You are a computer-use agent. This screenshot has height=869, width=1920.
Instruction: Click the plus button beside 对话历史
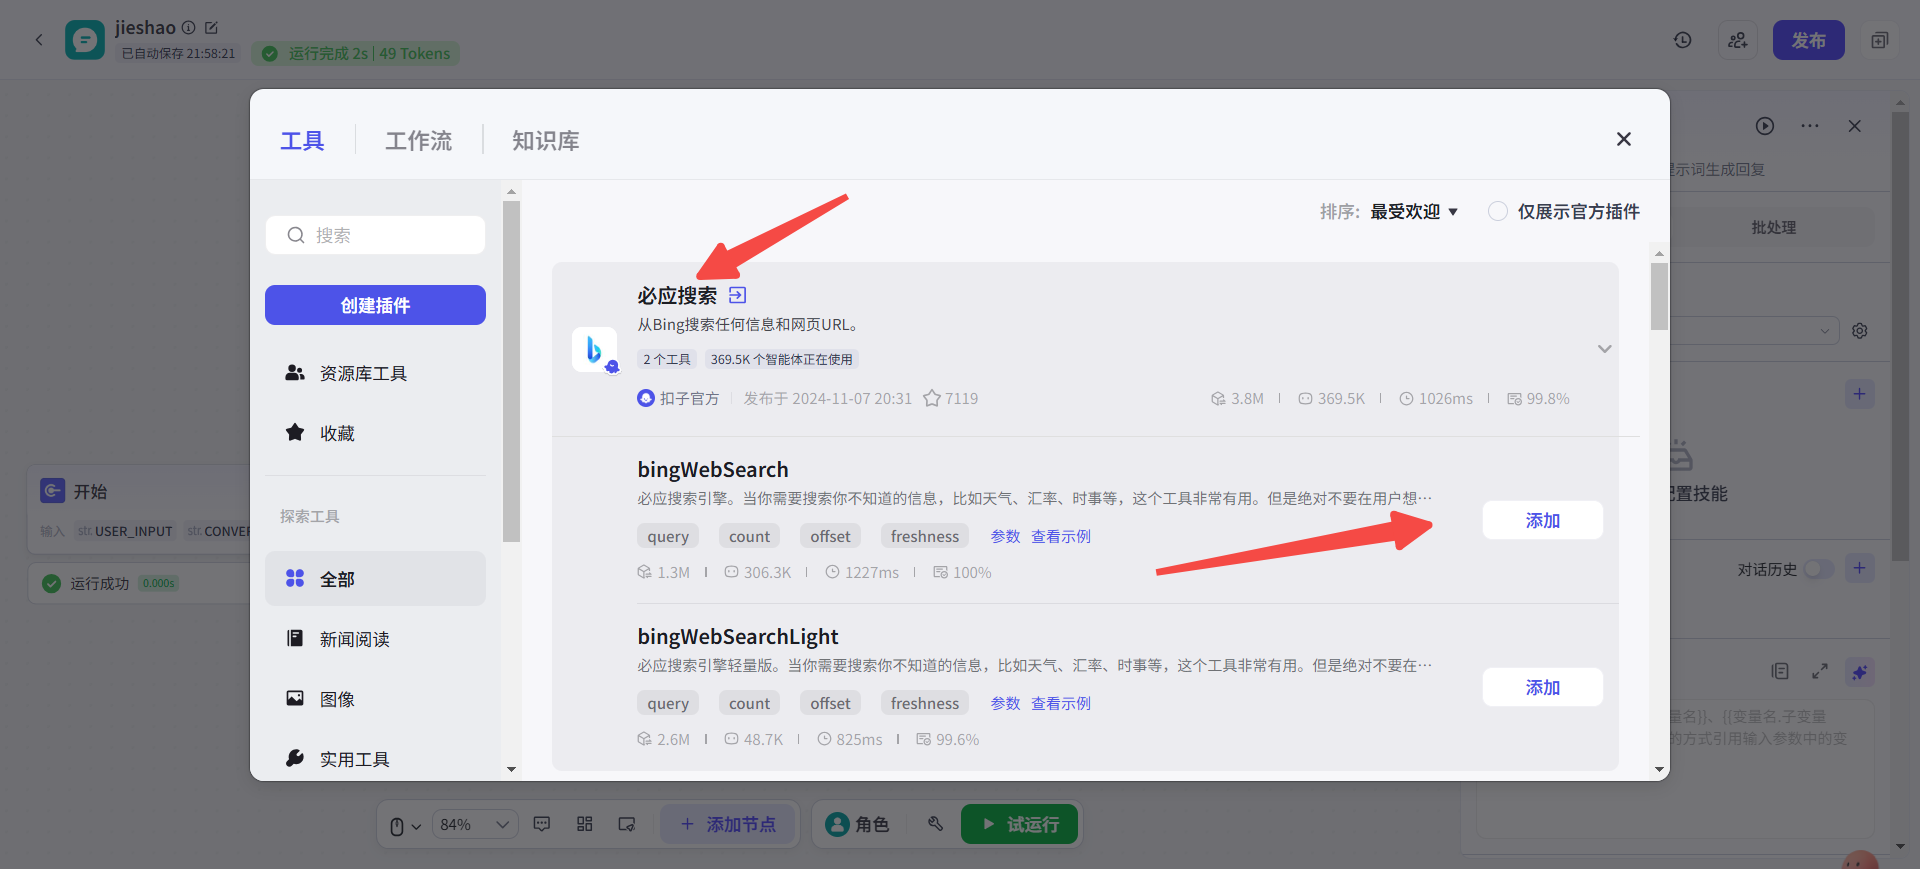pyautogui.click(x=1859, y=568)
